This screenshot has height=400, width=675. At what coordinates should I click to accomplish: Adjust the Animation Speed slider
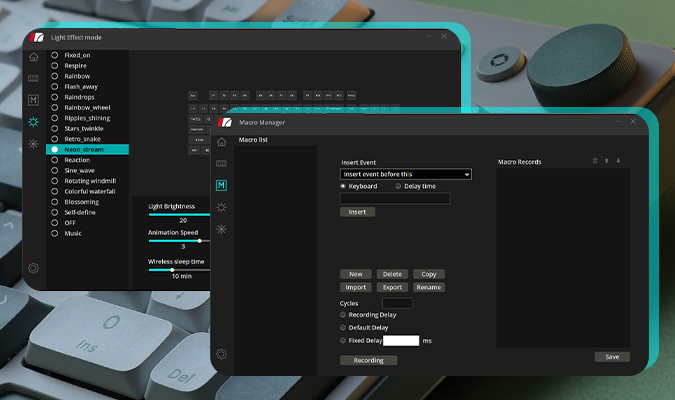coord(199,240)
